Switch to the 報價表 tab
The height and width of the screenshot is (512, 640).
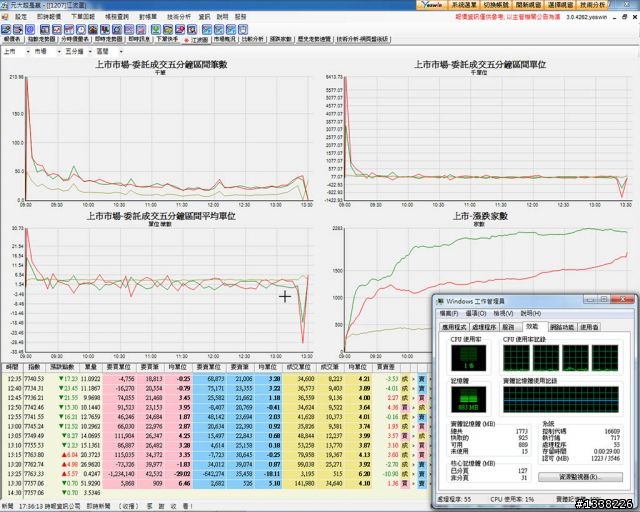12,39
